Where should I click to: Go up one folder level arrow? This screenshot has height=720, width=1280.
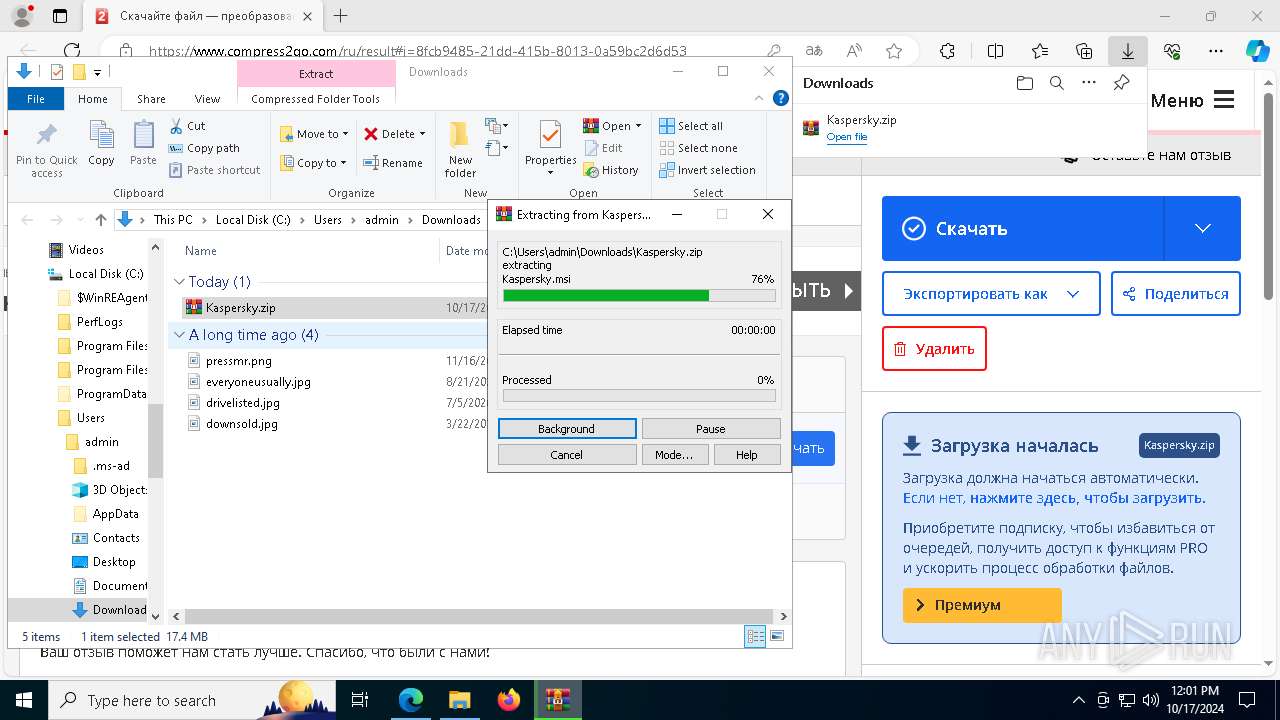tap(100, 220)
